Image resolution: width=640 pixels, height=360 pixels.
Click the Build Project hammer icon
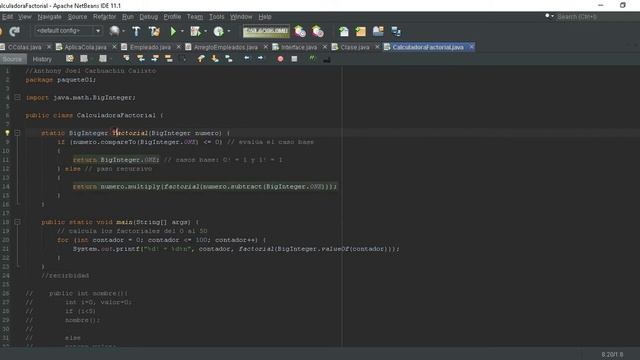(x=136, y=31)
